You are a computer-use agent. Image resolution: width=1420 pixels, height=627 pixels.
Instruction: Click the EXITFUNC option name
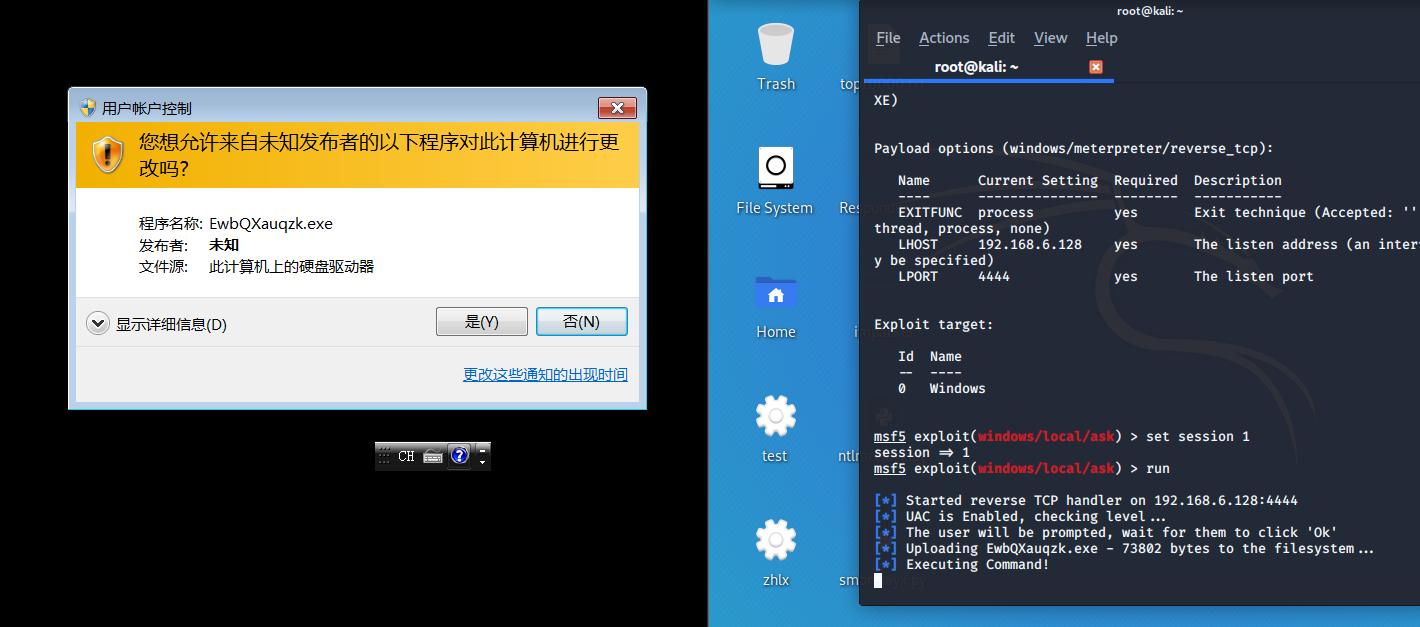[930, 212]
